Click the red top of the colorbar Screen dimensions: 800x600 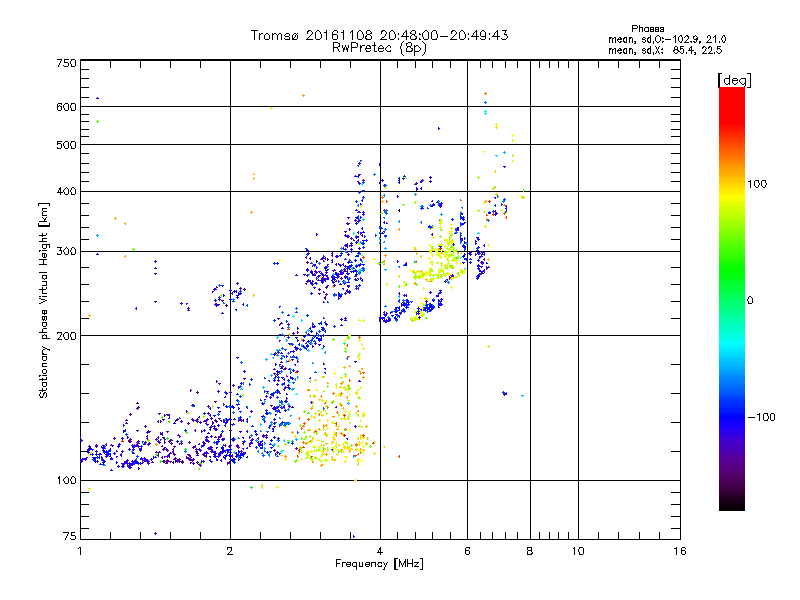point(731,95)
